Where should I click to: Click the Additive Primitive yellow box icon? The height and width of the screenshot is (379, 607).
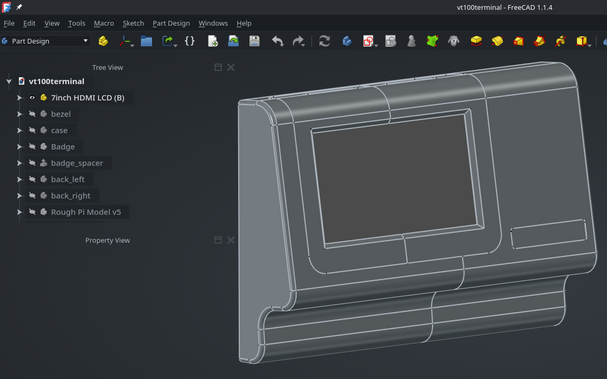coord(581,41)
